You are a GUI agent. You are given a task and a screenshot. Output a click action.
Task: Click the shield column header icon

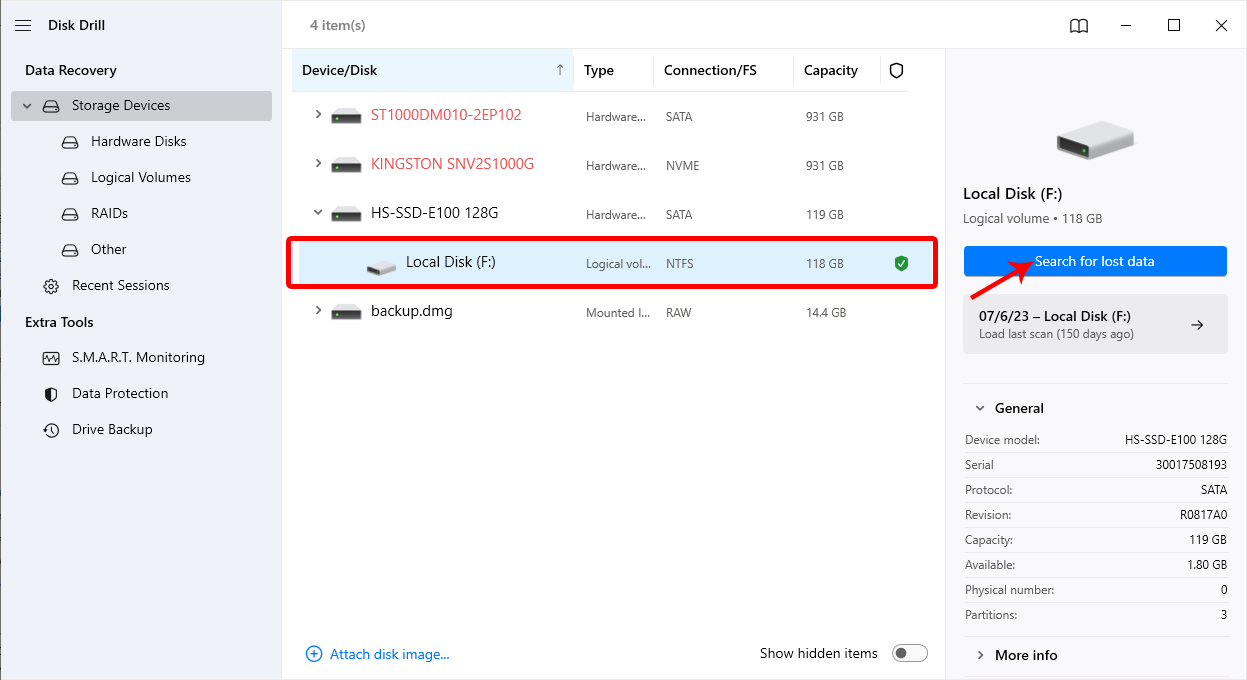coord(896,70)
